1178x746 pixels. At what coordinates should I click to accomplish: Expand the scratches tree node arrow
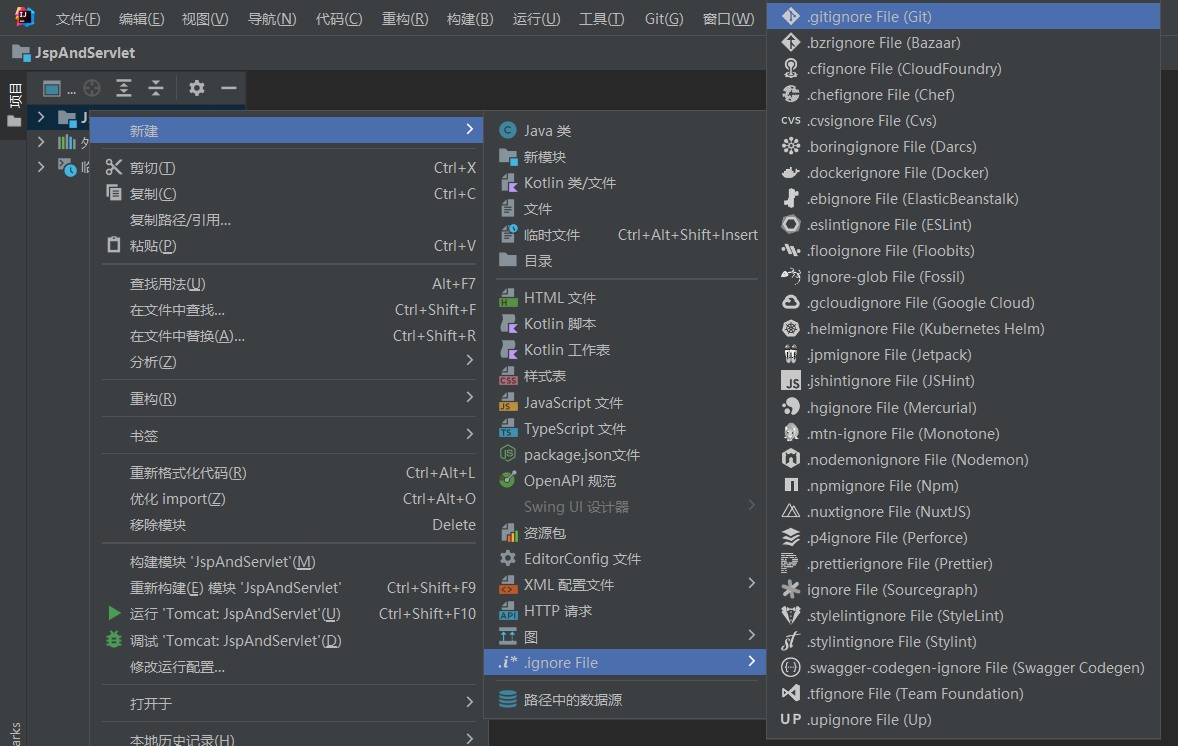(41, 167)
